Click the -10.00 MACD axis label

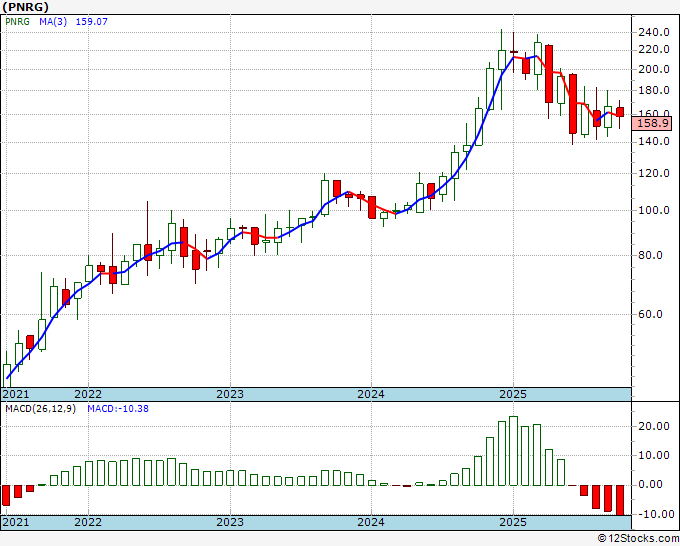tap(655, 514)
